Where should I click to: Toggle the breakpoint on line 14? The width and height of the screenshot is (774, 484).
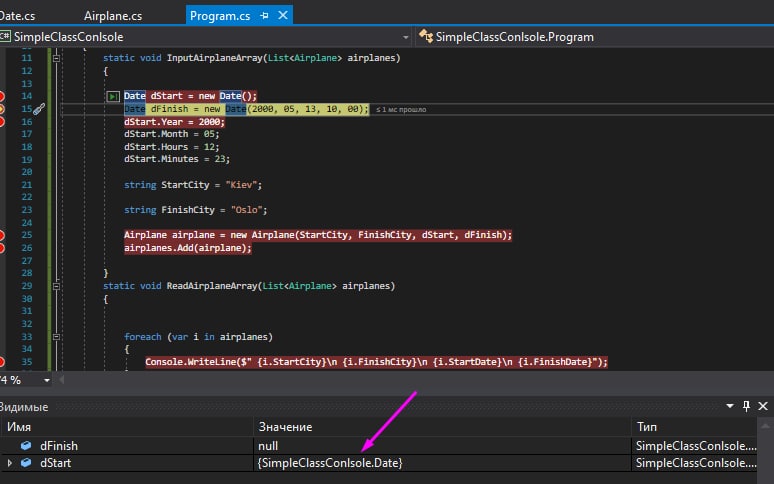coord(1,96)
